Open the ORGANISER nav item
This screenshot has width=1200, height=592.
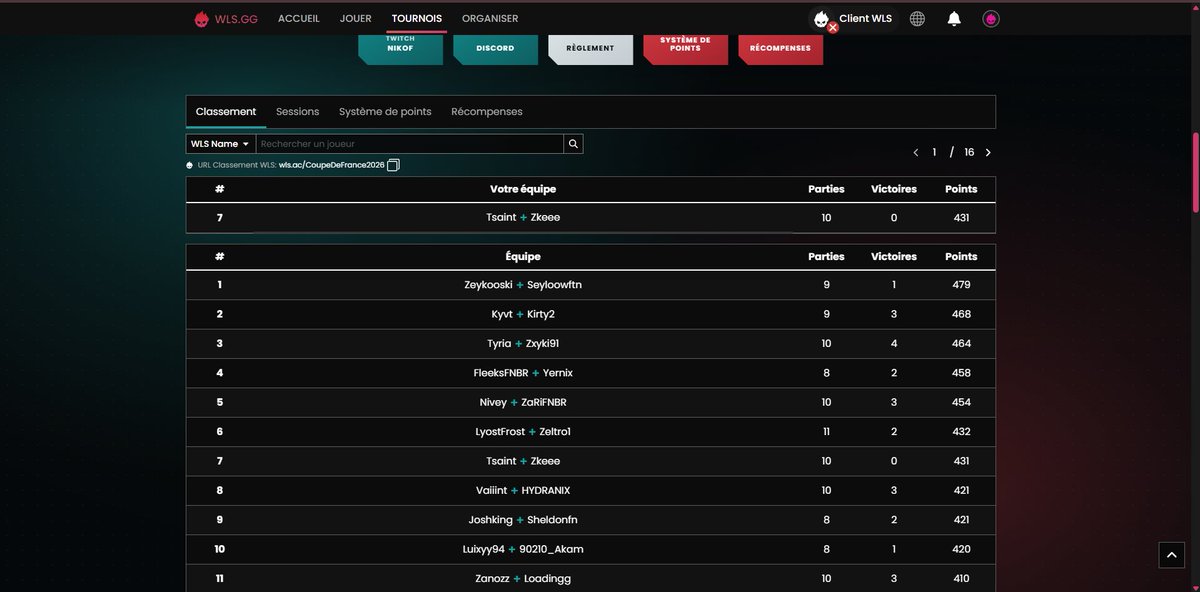coord(490,19)
